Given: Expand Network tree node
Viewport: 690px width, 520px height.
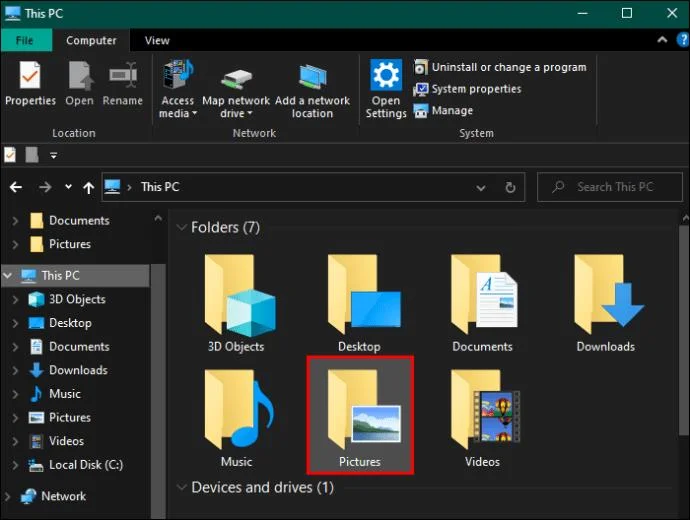Looking at the screenshot, I should (x=7, y=496).
